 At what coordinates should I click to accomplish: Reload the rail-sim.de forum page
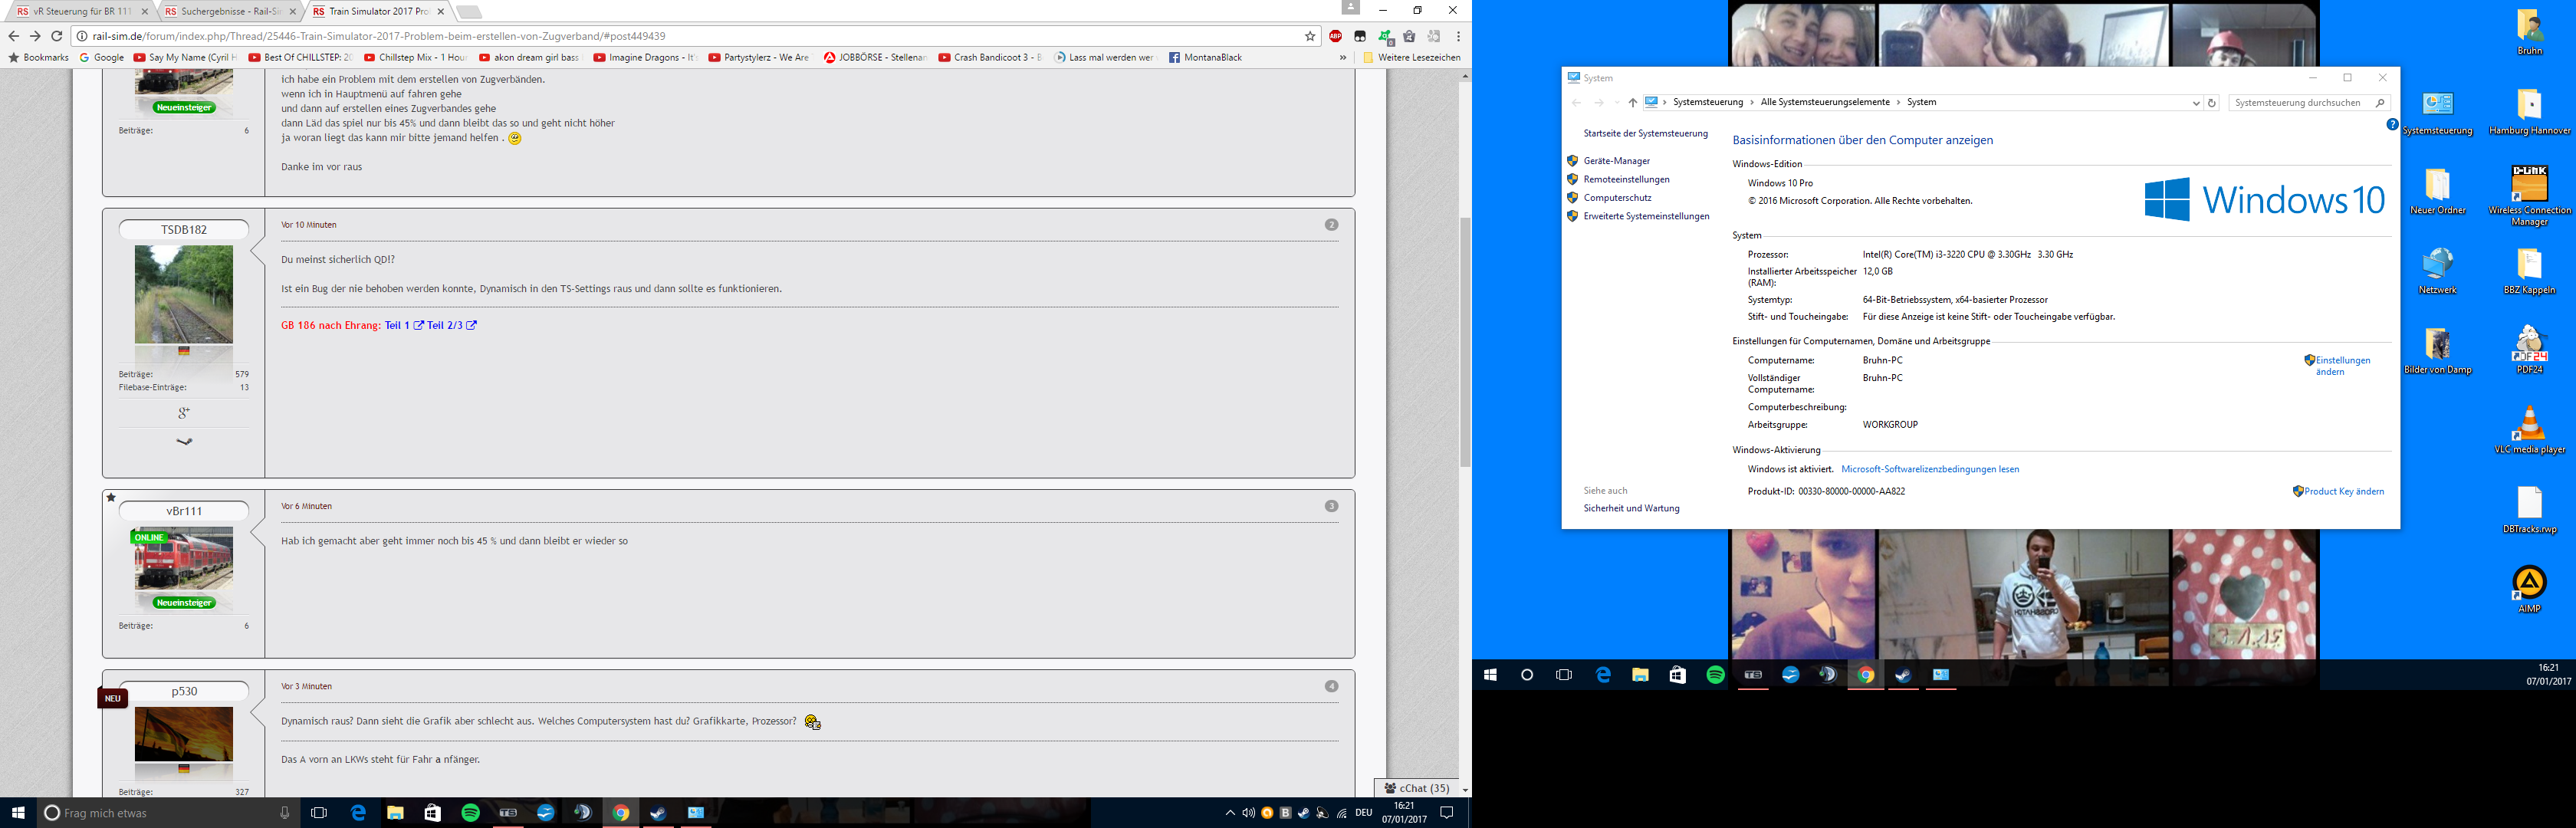click(57, 36)
